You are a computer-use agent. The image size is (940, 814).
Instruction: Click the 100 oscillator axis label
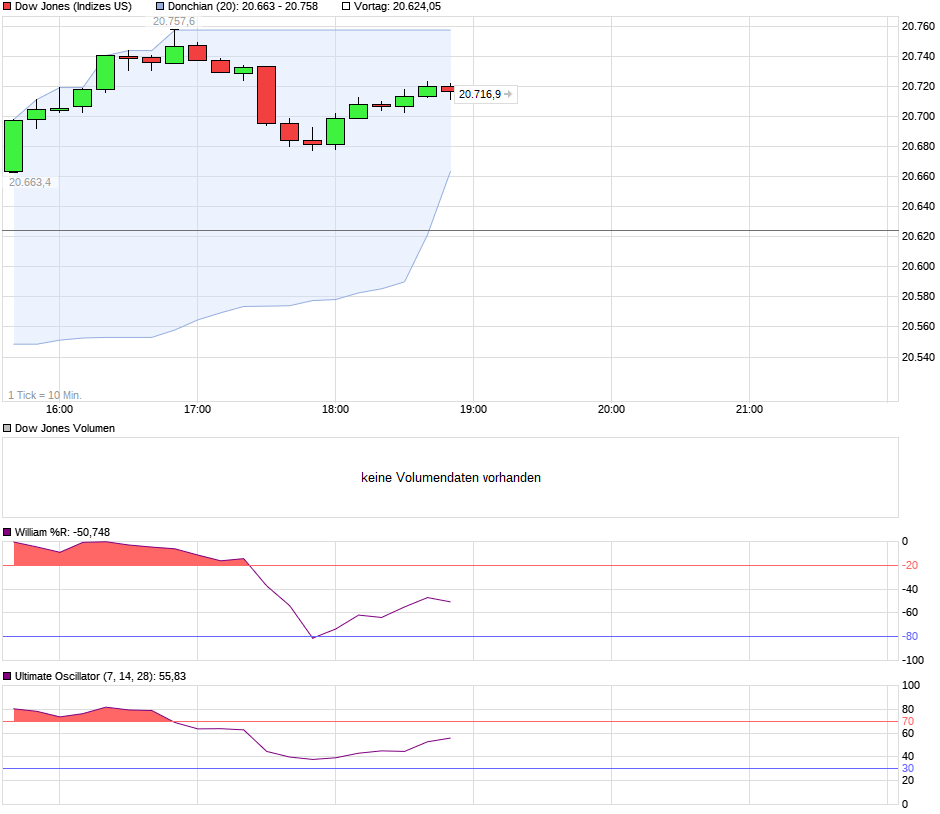click(x=911, y=685)
